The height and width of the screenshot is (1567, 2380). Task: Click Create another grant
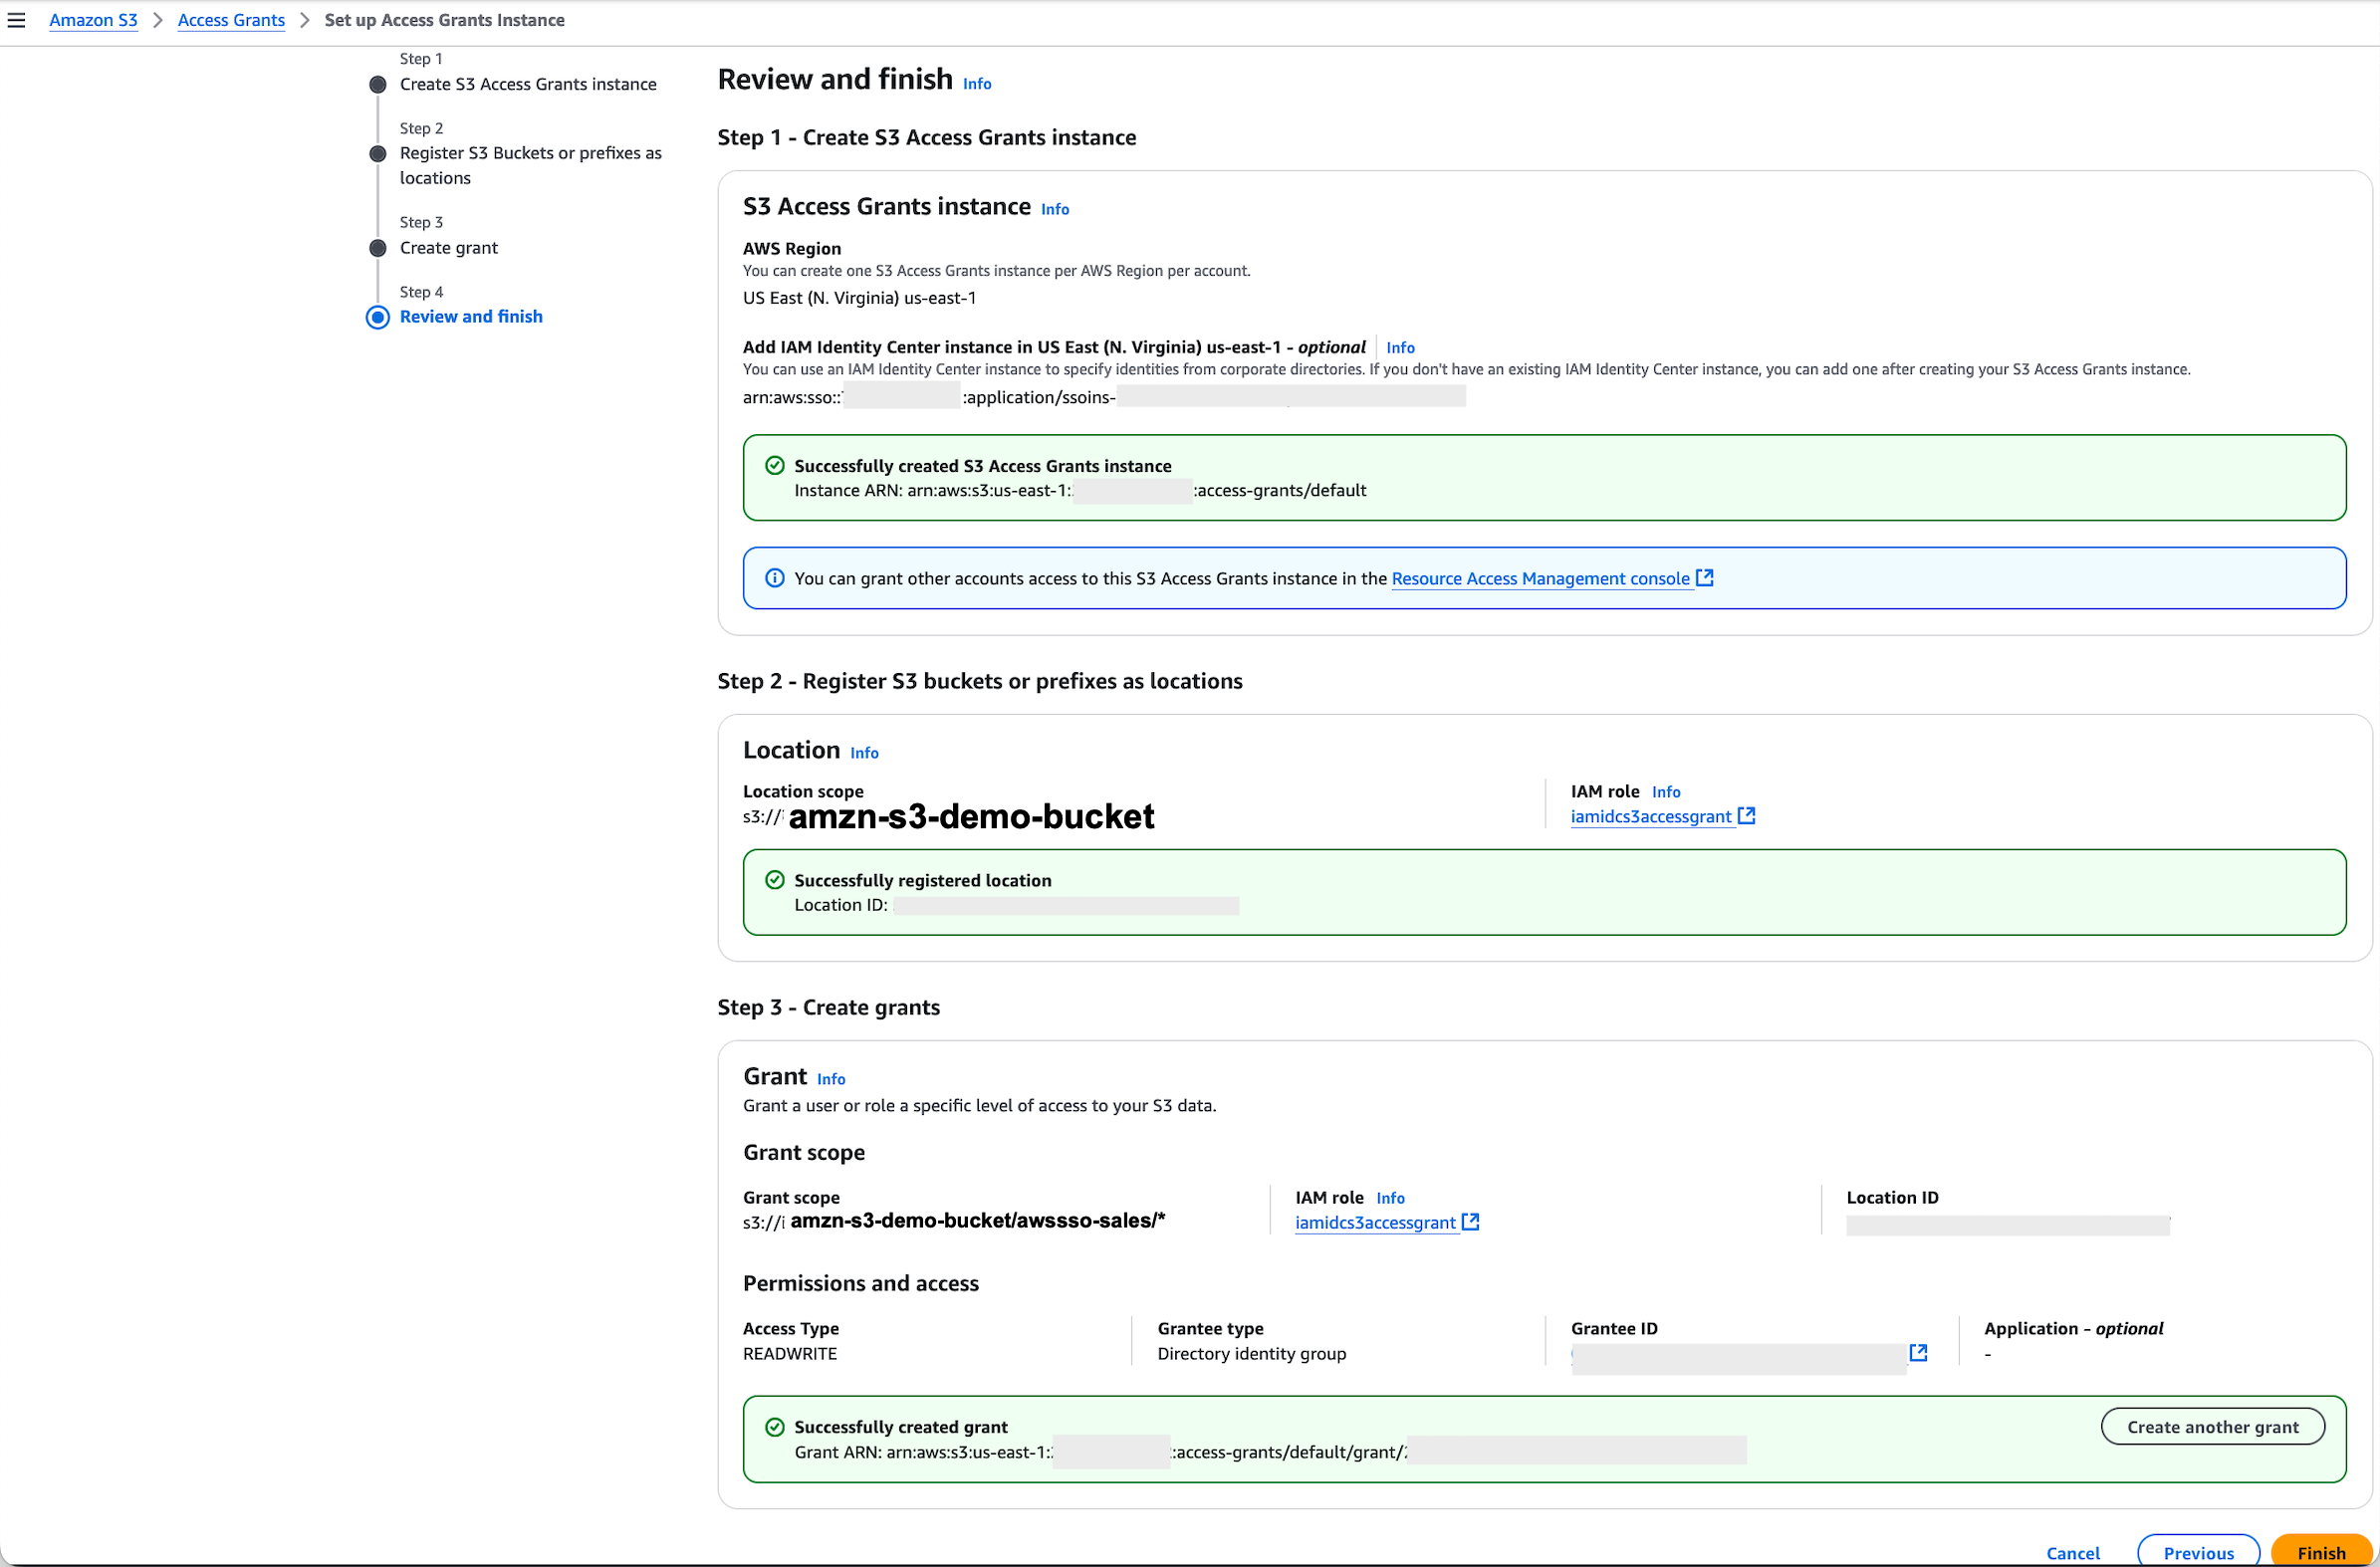[x=2213, y=1426]
